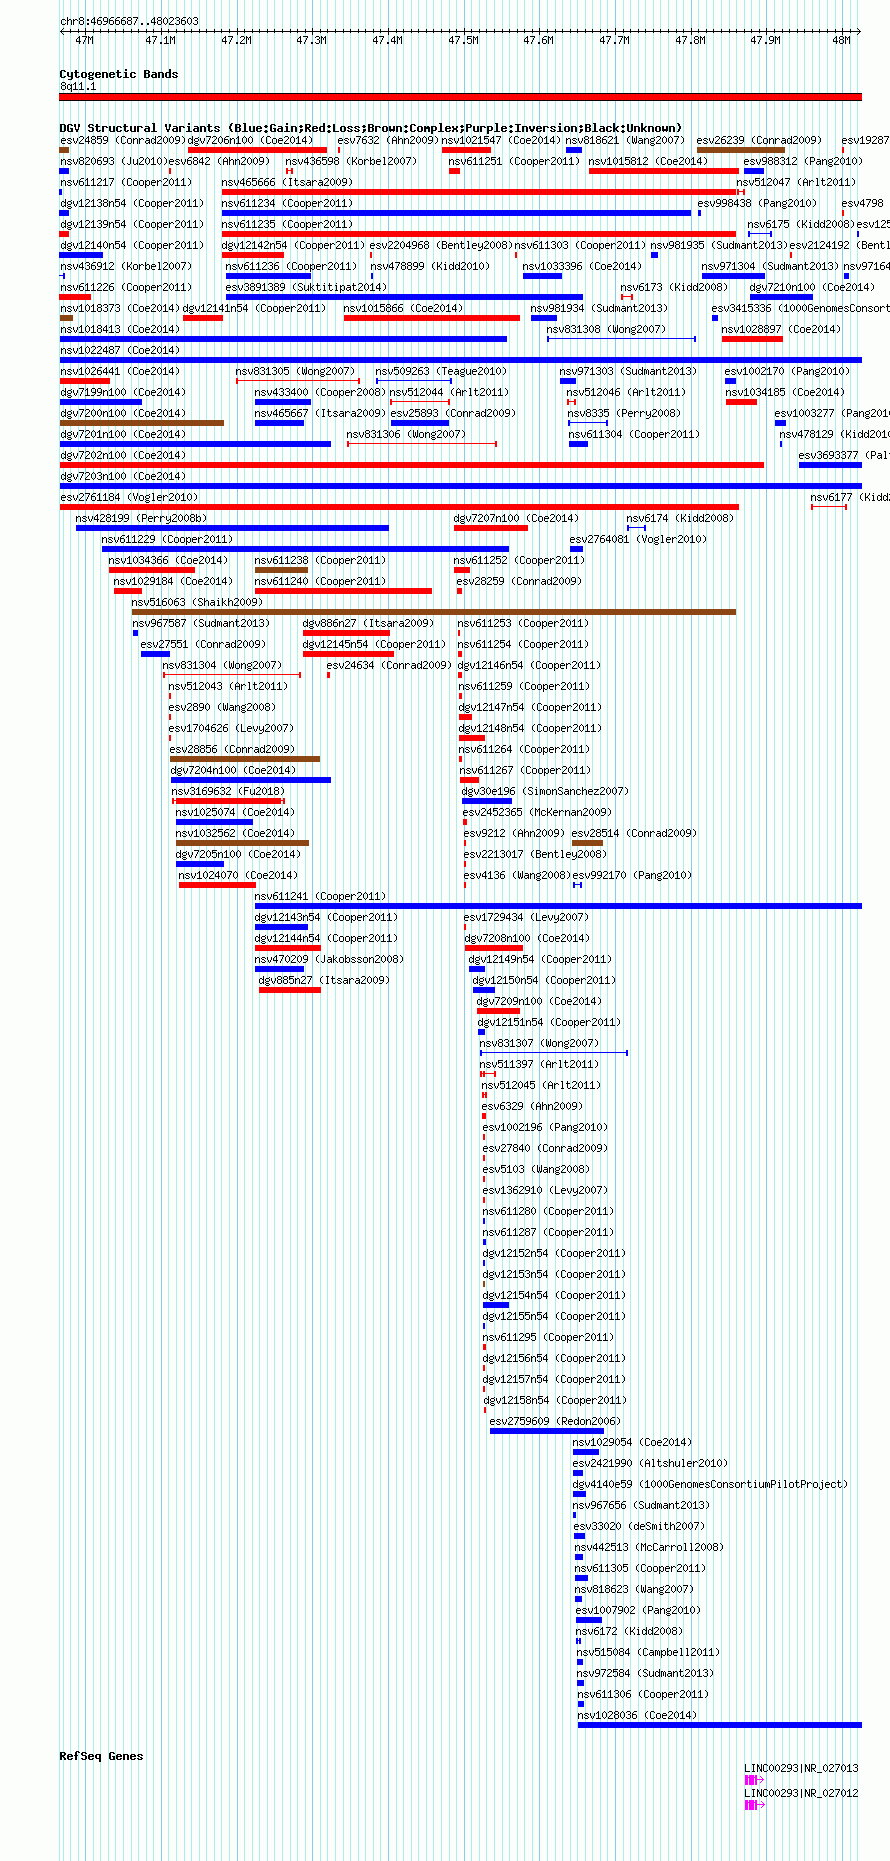Open variant esv2213017 (Bentley2008)
890x1861 pixels.
pos(535,854)
